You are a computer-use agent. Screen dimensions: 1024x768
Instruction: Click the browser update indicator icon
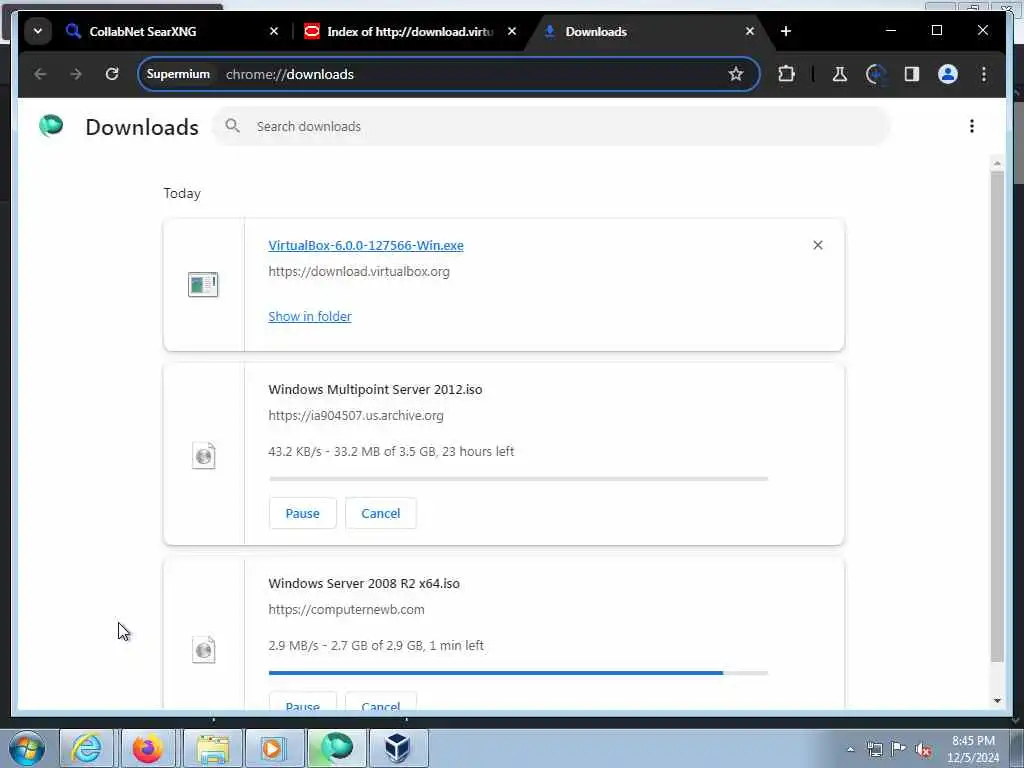click(x=876, y=74)
